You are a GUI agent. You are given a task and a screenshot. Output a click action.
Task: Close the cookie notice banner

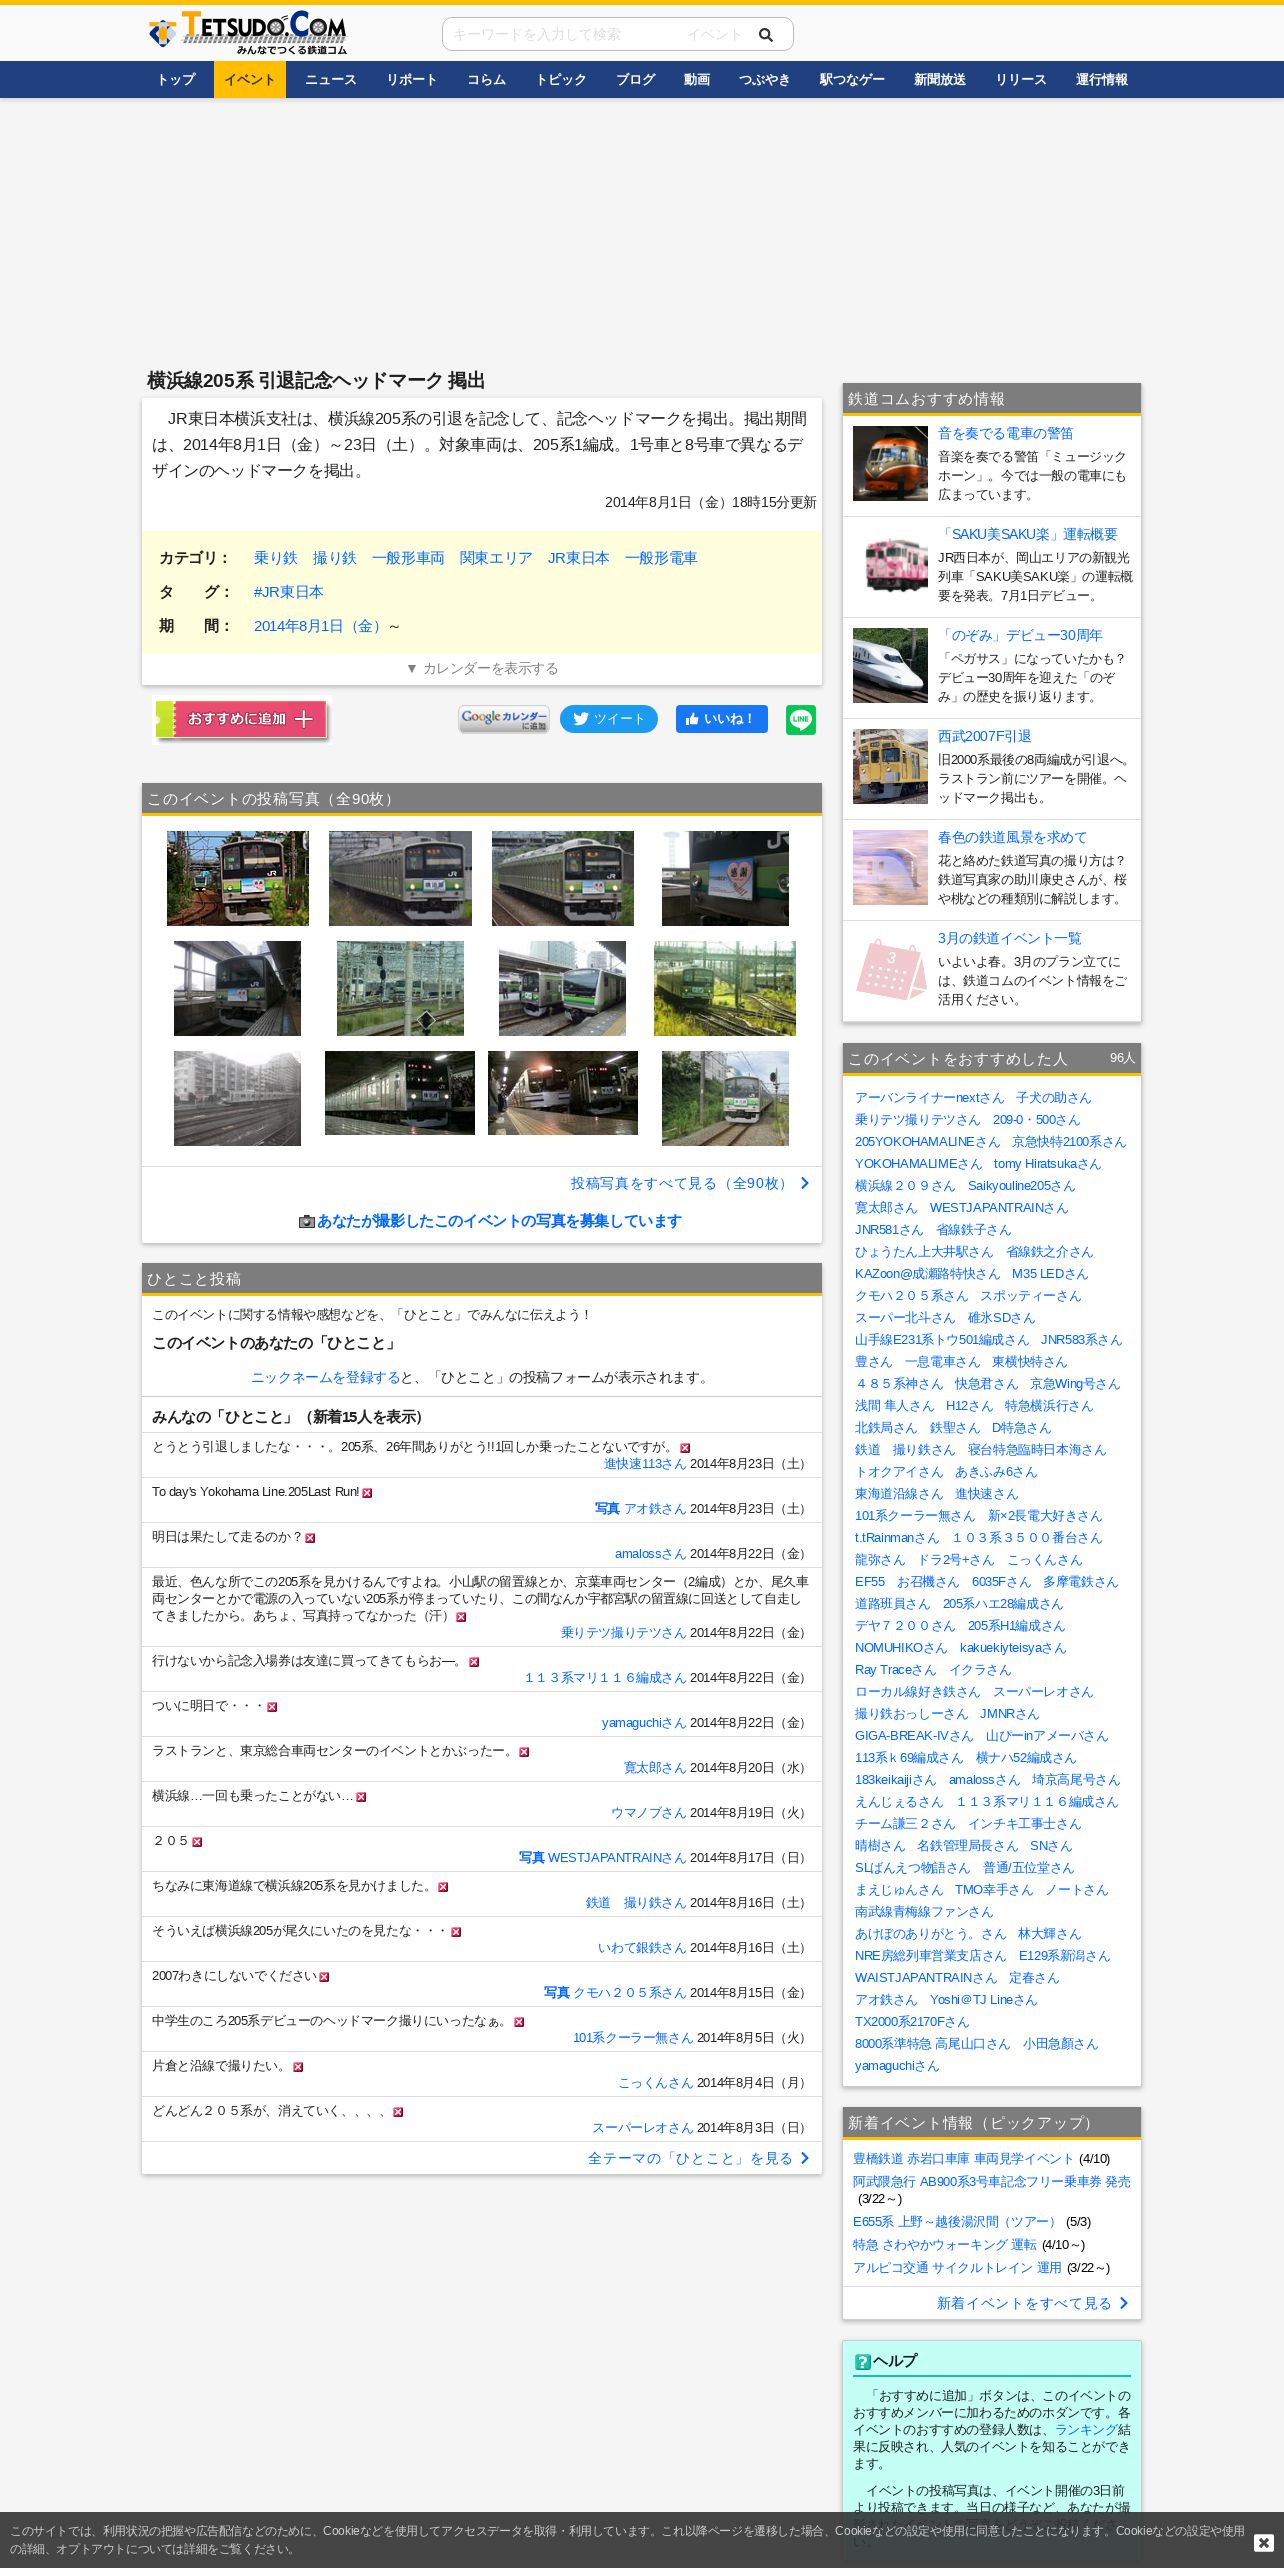click(1263, 2542)
